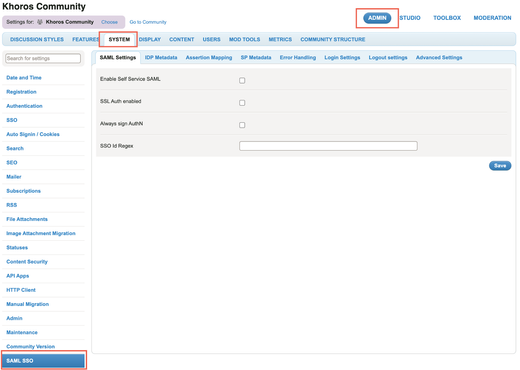Open the Logout settings tab
Image resolution: width=520 pixels, height=370 pixels.
pos(388,58)
